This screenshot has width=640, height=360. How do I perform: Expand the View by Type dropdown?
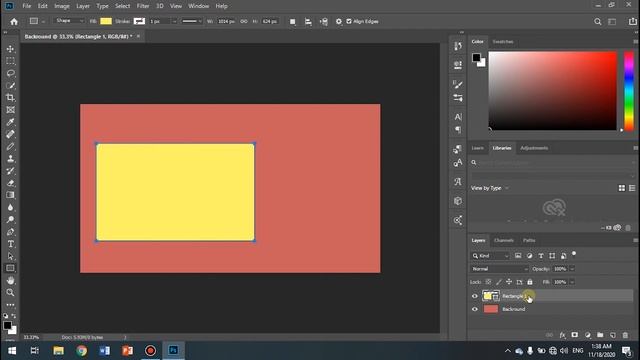tap(490, 188)
